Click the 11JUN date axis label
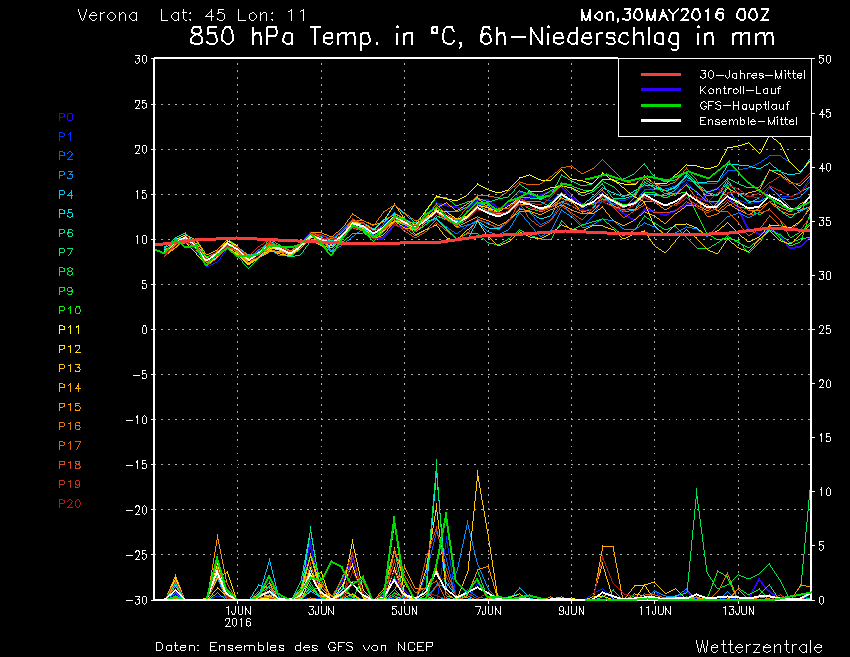Image resolution: width=850 pixels, height=657 pixels. point(655,611)
